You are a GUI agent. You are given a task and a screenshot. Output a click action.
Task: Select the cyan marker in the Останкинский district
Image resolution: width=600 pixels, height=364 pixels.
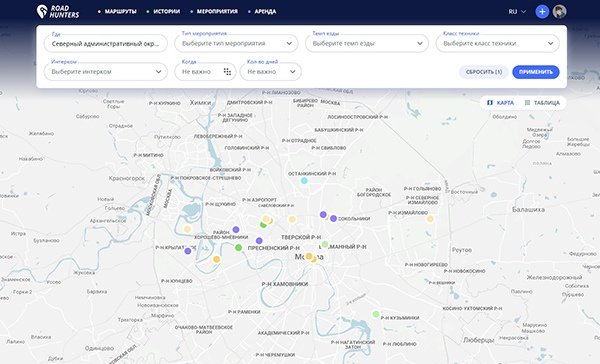click(304, 181)
